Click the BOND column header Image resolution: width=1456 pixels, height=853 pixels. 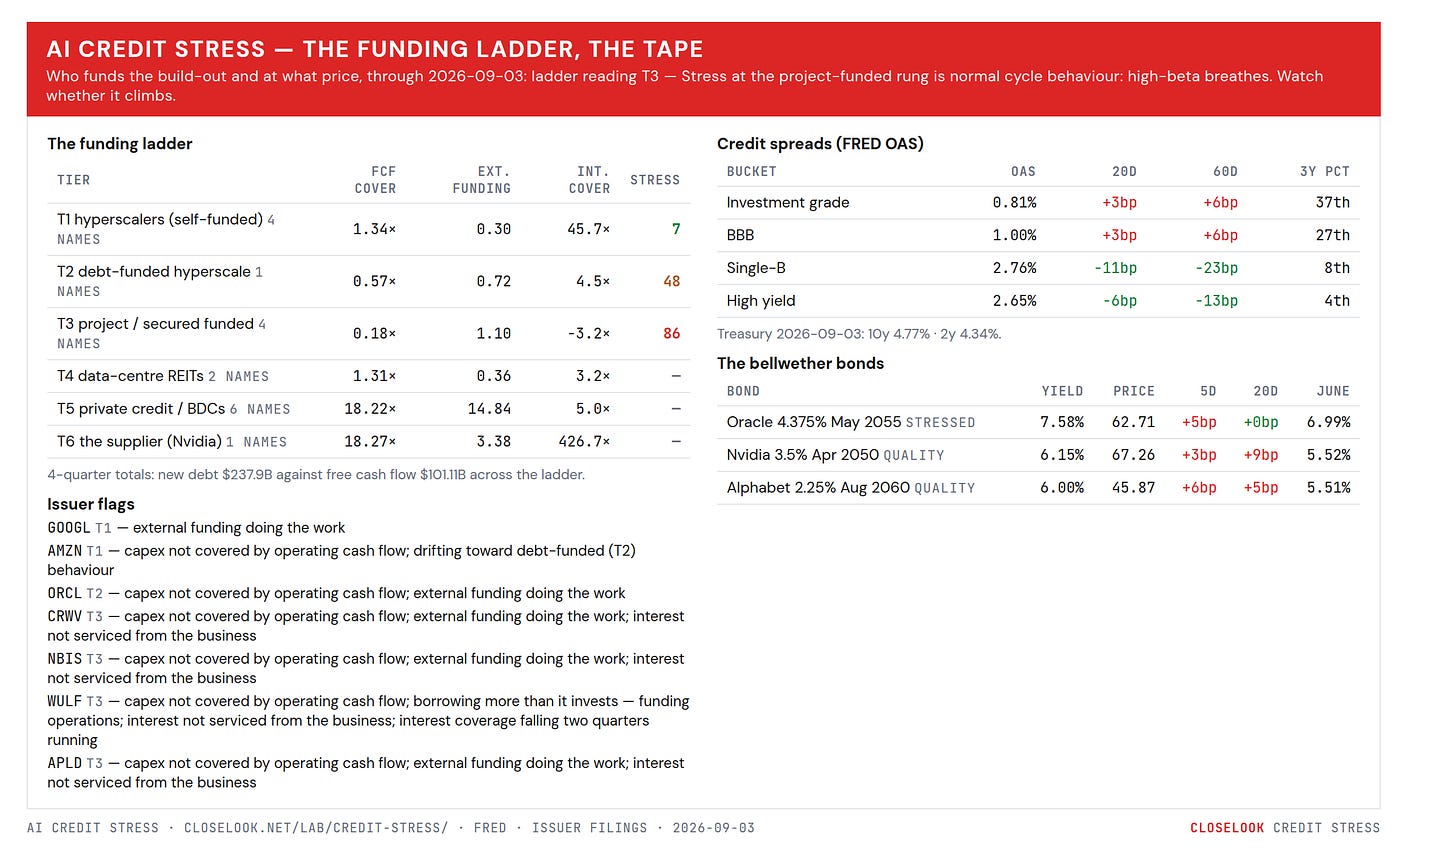point(743,391)
